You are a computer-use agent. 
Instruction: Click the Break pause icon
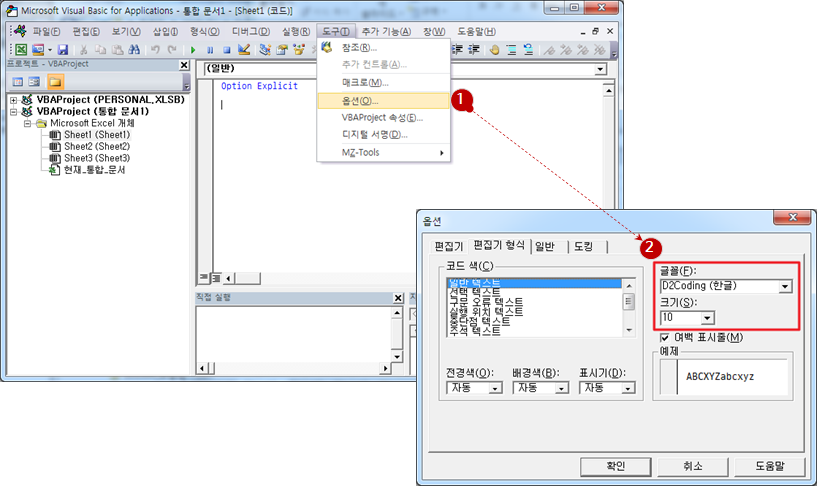tap(210, 50)
